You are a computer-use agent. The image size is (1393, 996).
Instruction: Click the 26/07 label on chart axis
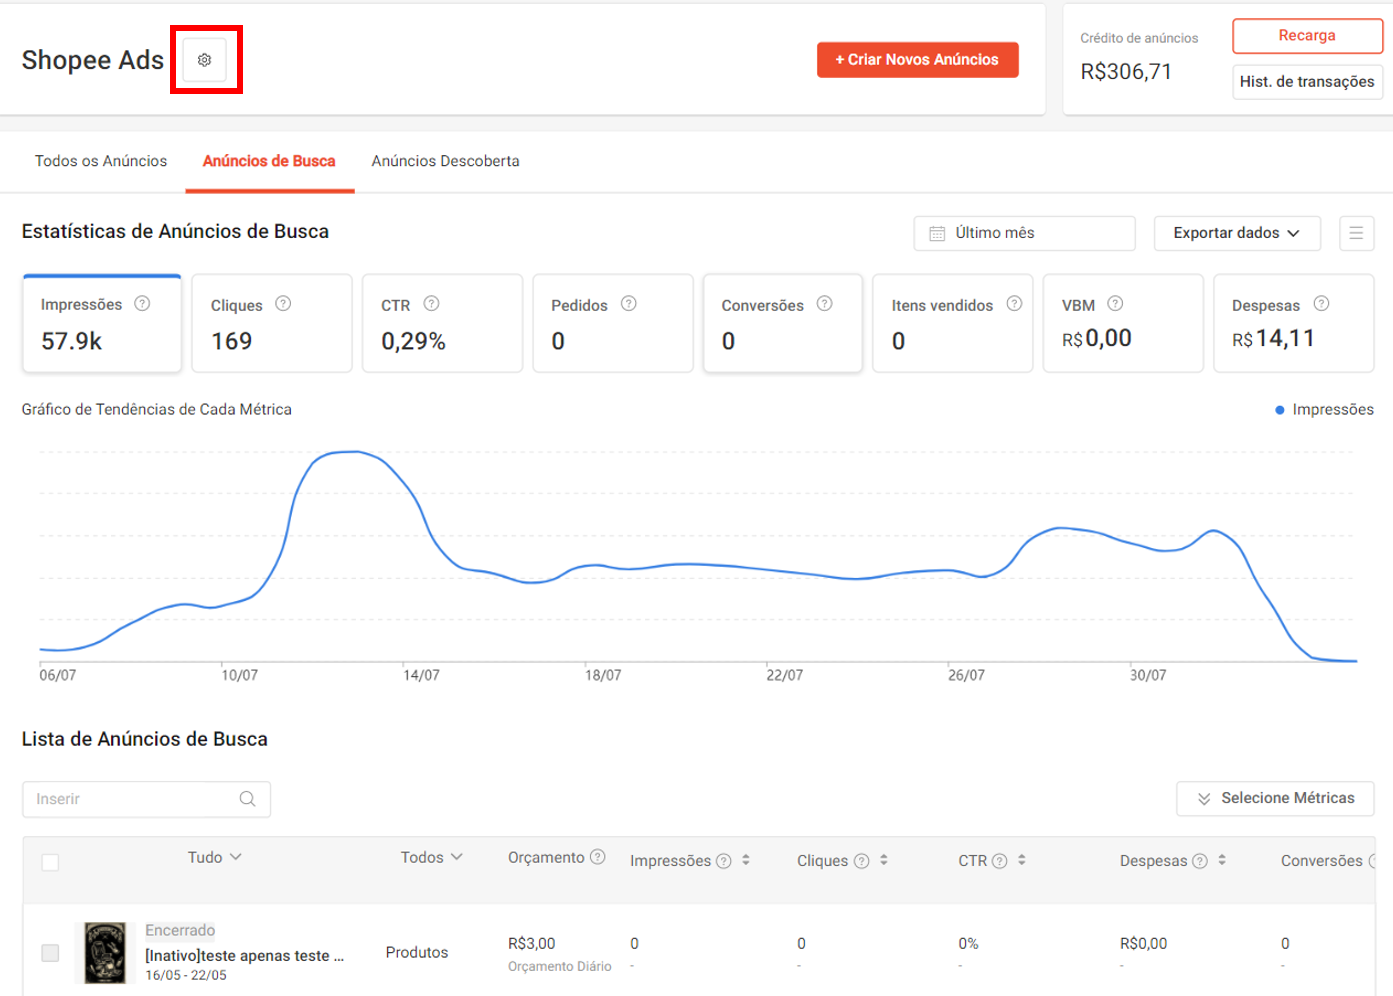[966, 675]
